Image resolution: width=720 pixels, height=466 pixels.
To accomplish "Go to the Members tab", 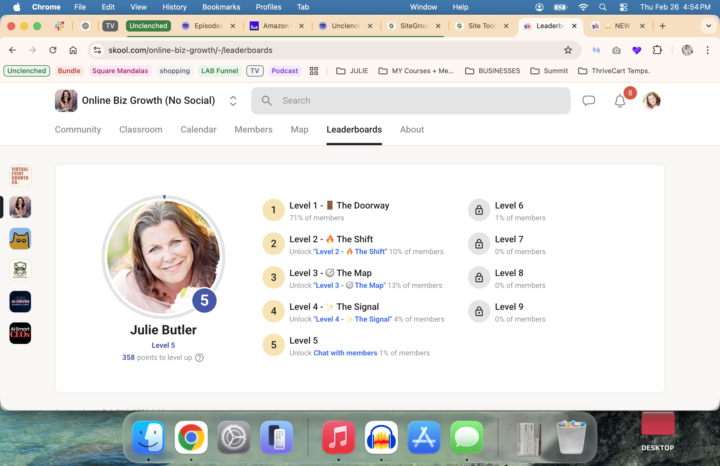I will [253, 129].
